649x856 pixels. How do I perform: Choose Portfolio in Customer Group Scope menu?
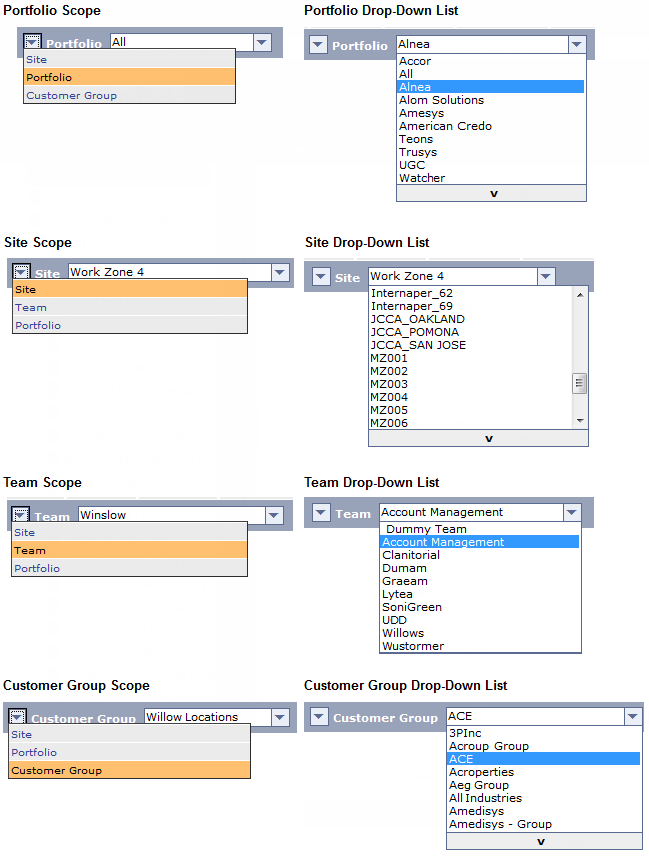[129, 752]
